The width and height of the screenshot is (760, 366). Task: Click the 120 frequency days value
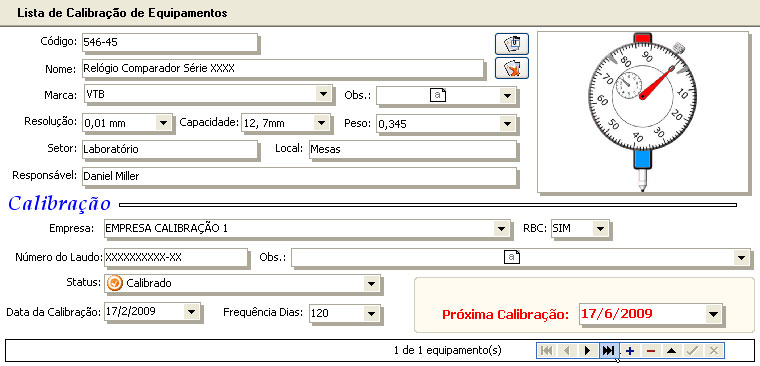point(320,313)
